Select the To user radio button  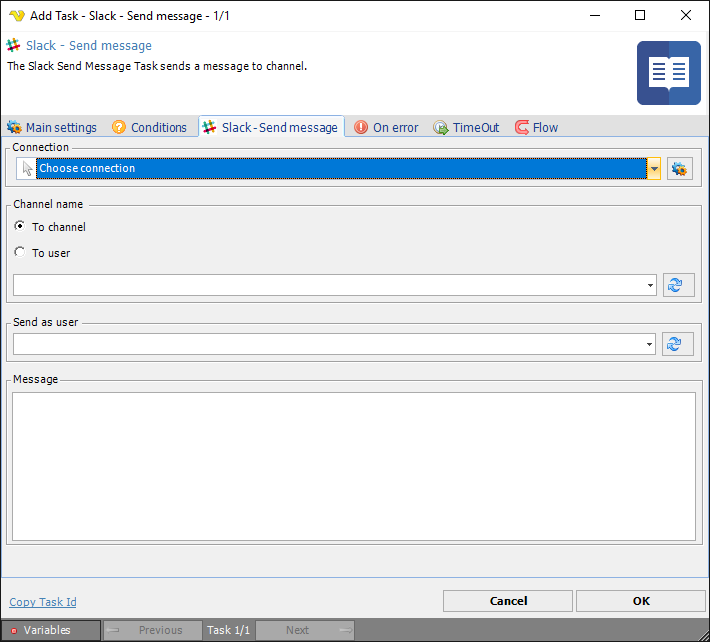pyautogui.click(x=20, y=253)
